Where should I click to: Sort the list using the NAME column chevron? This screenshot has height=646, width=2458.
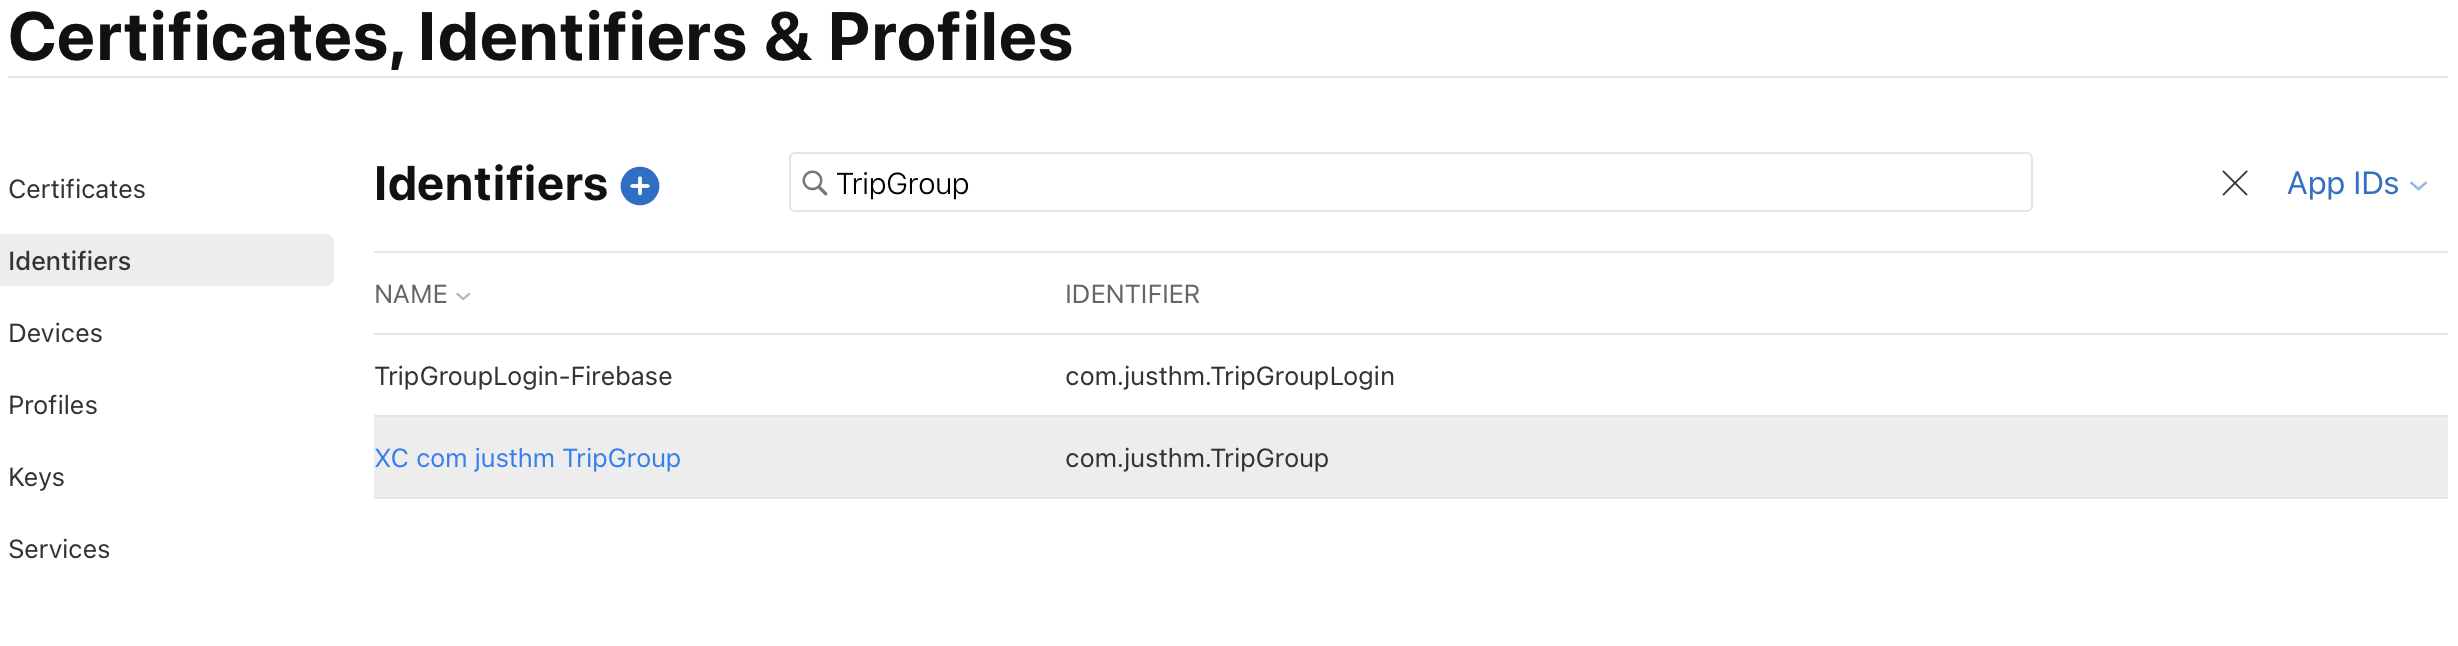coord(463,295)
